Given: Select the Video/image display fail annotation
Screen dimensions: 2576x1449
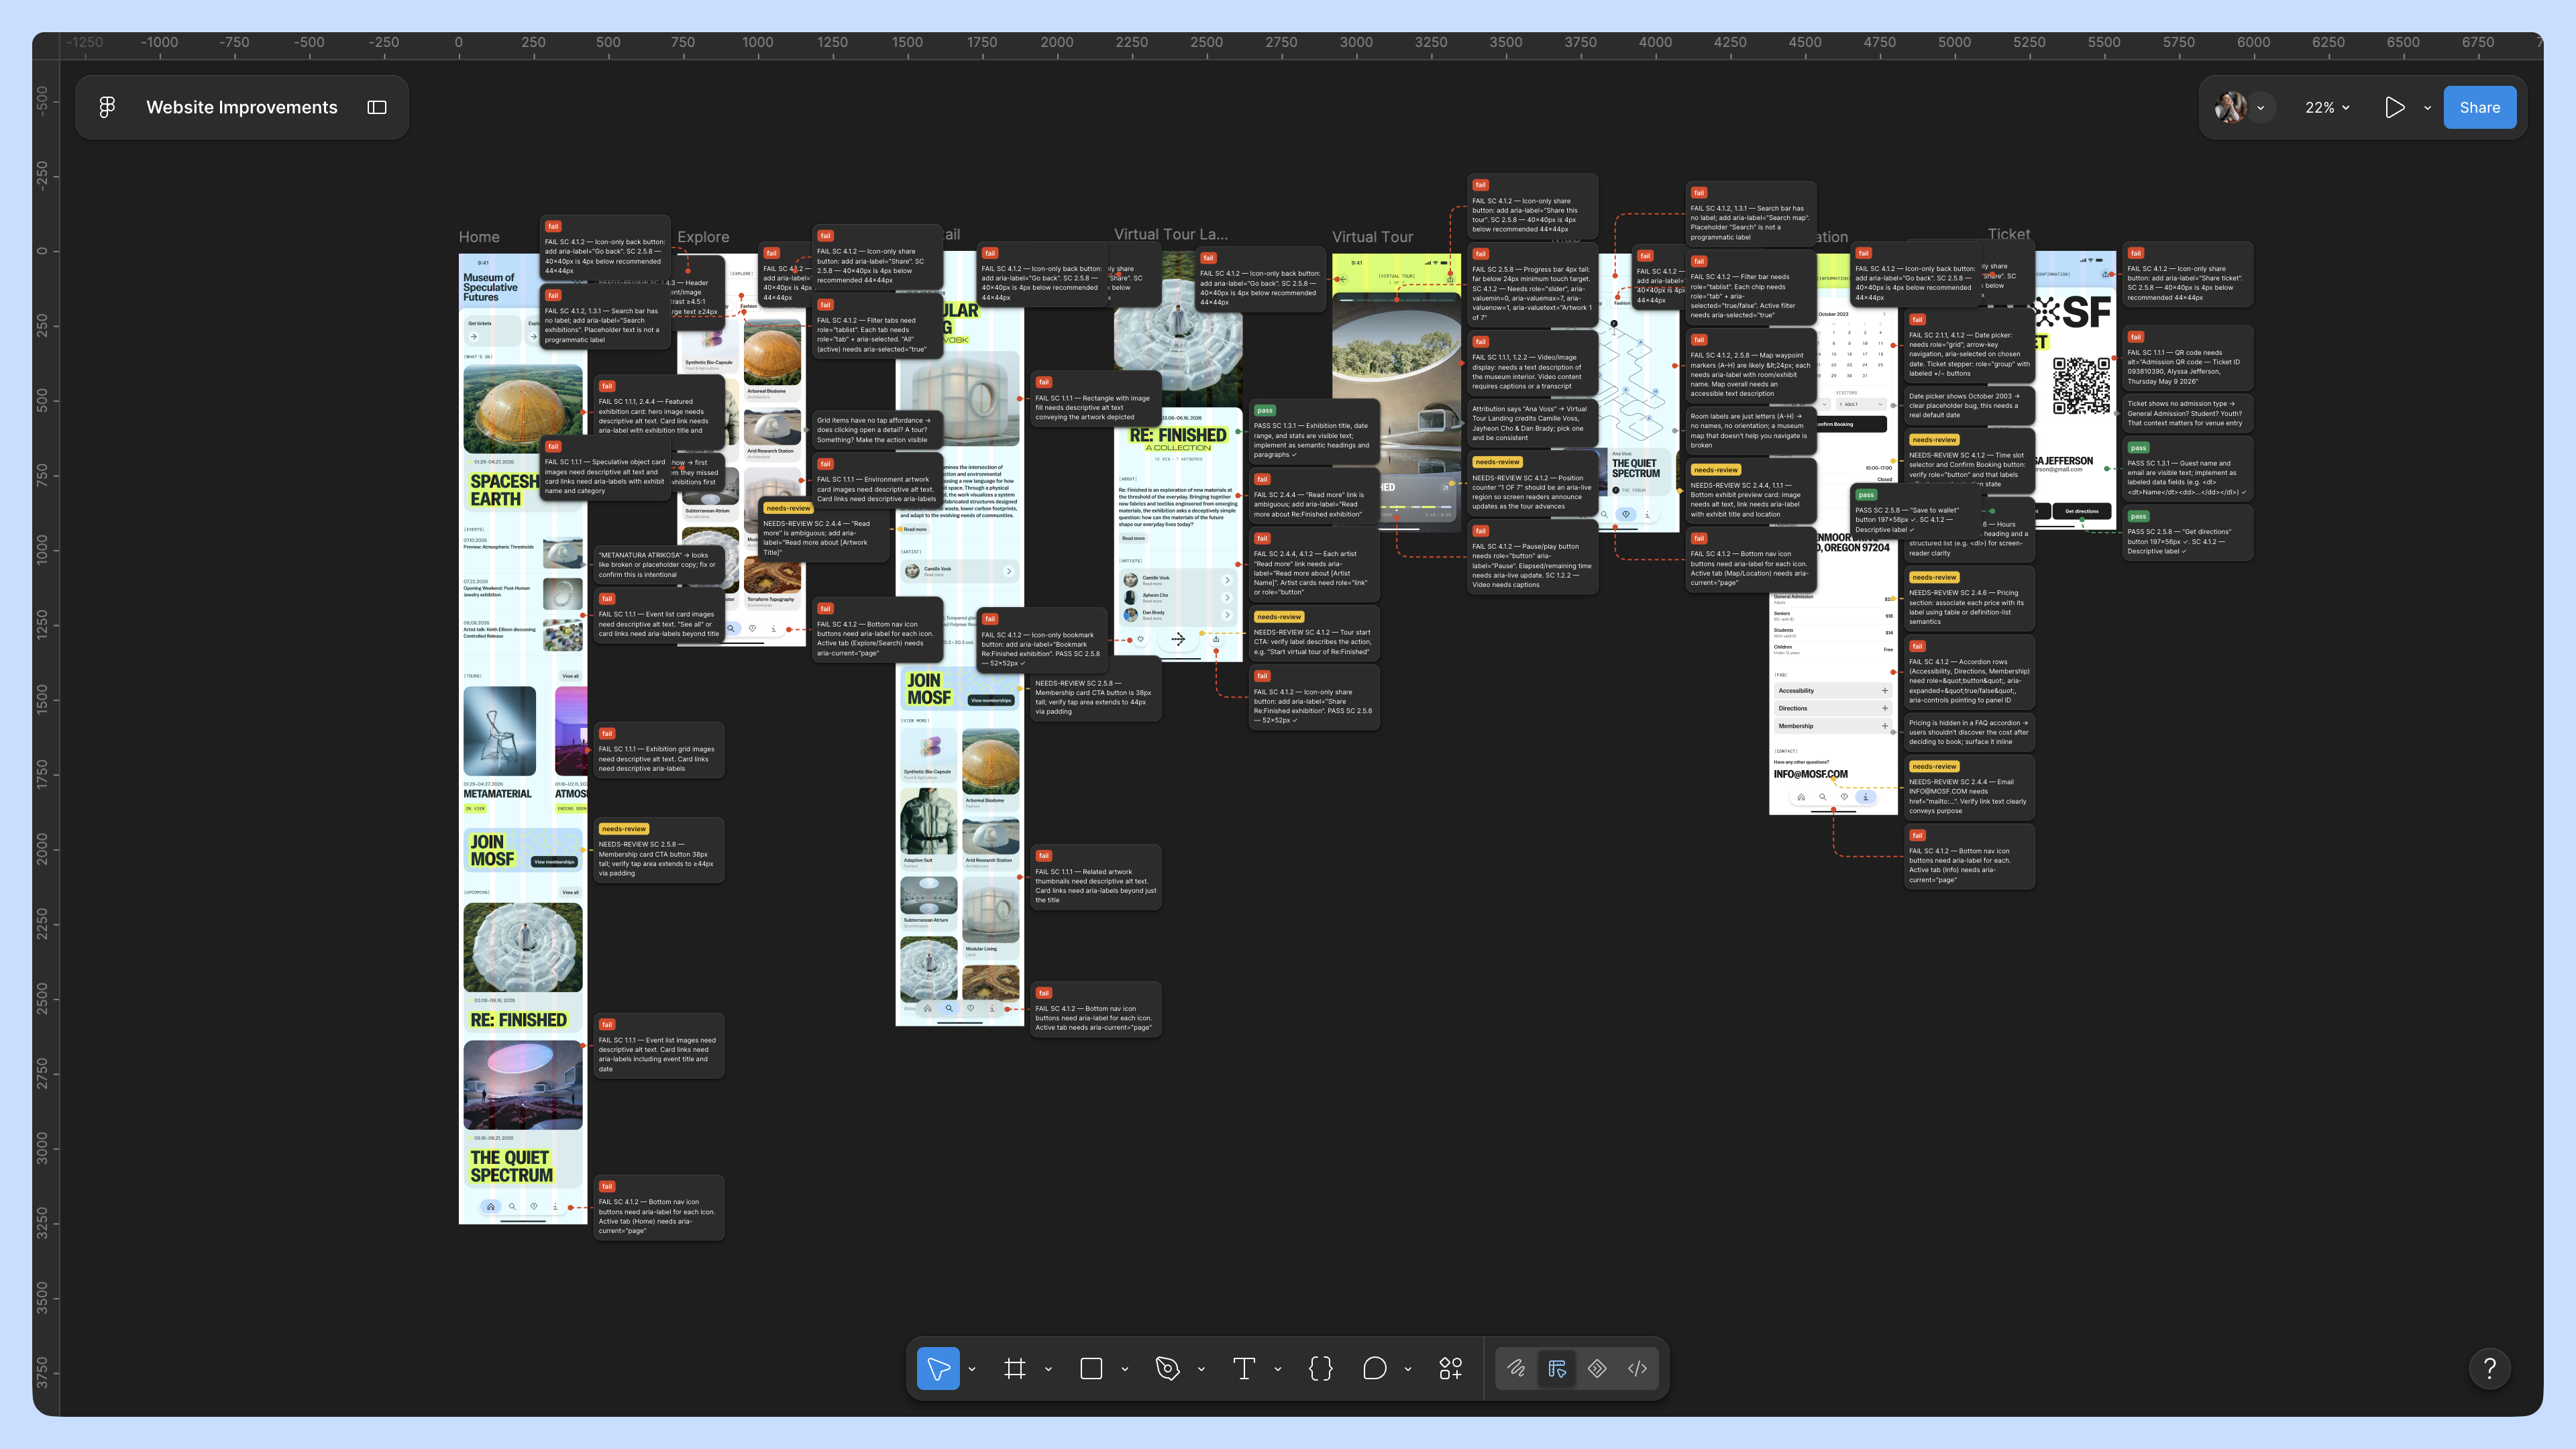Looking at the screenshot, I should click(1532, 364).
